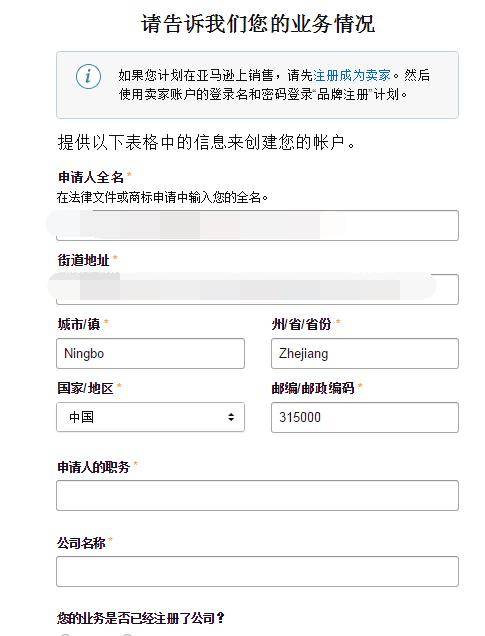Screen dimensions: 485x636
Task: Open the 注册成为卖家 link
Action: pos(352,75)
